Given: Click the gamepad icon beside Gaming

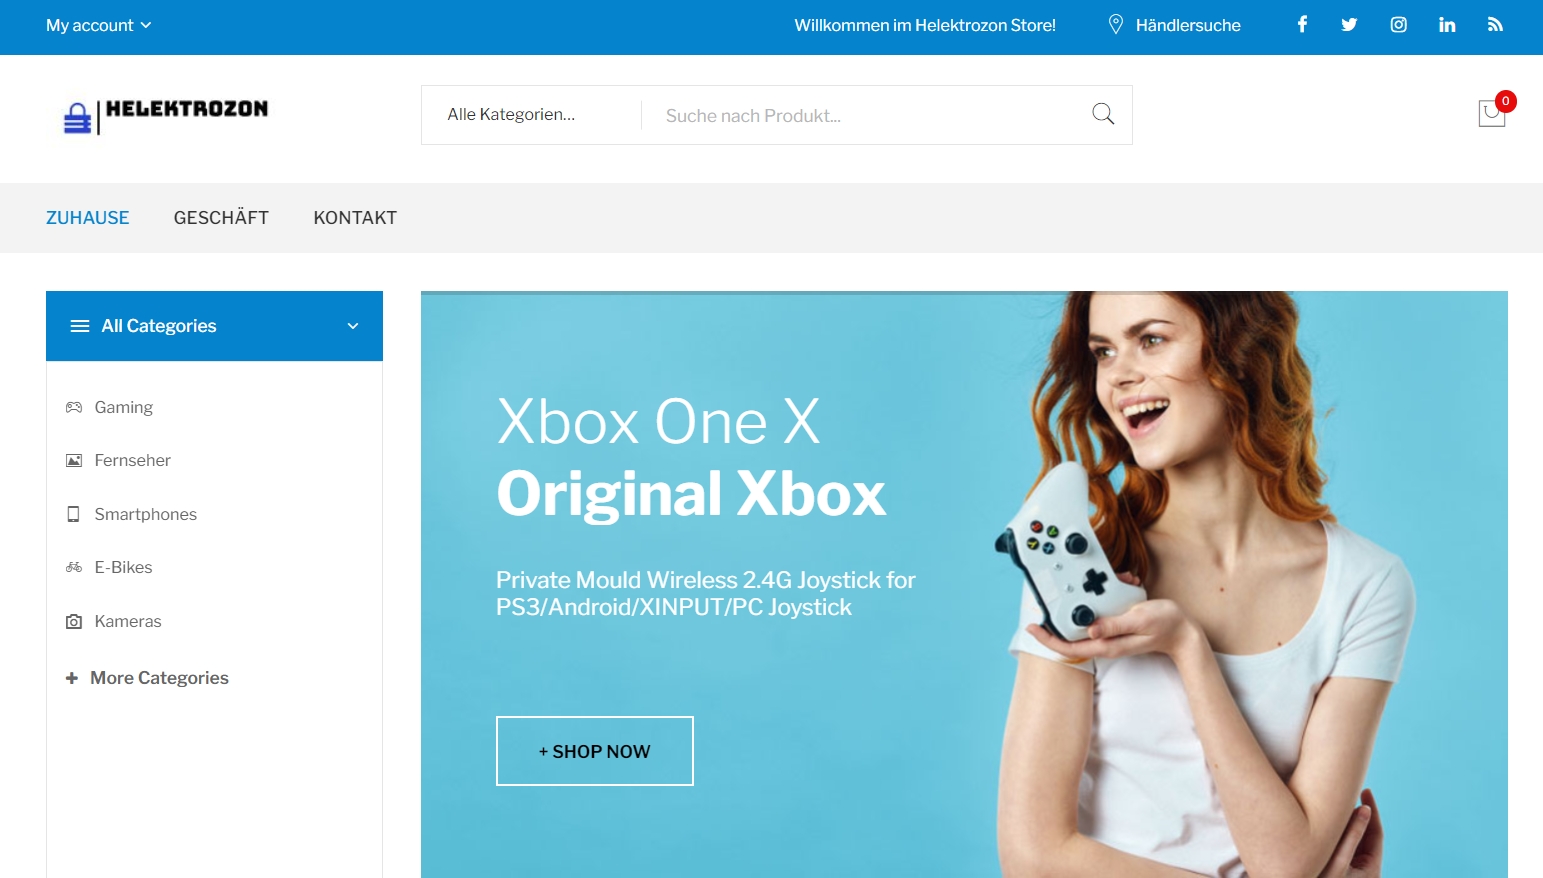Looking at the screenshot, I should [x=74, y=407].
